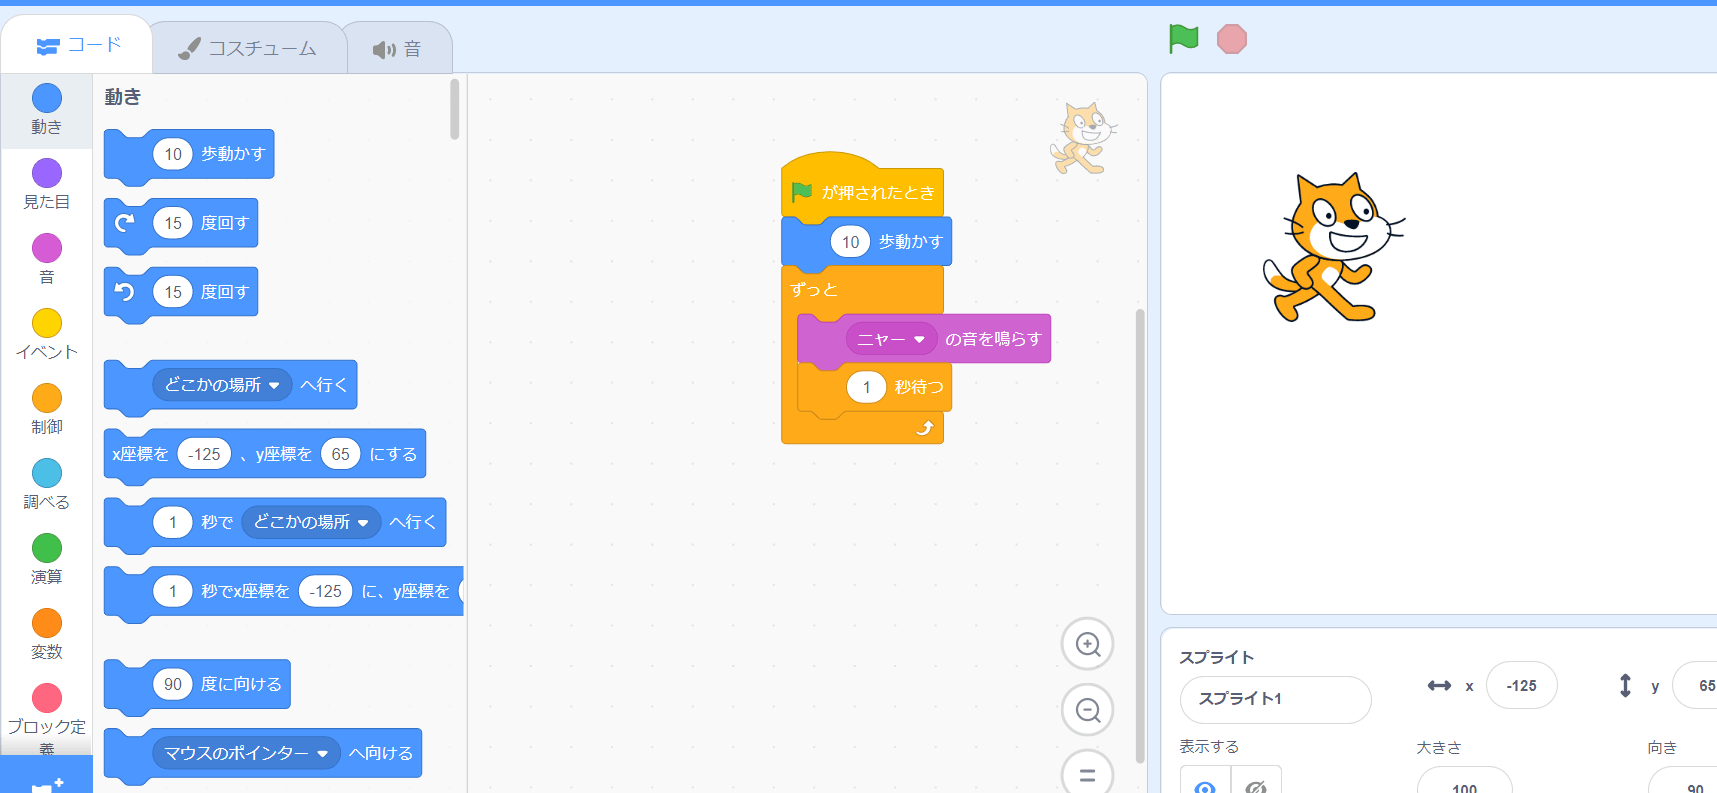Open どこかの場所 dropdown in the 1秒で block
Image resolution: width=1717 pixels, height=793 pixels.
point(311,522)
